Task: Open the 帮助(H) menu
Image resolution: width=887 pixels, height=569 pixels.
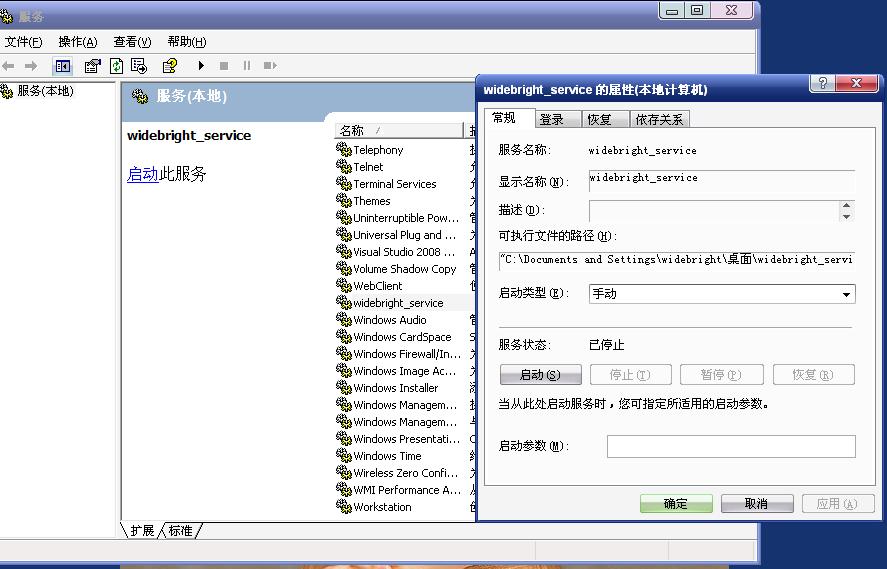Action: coord(187,42)
